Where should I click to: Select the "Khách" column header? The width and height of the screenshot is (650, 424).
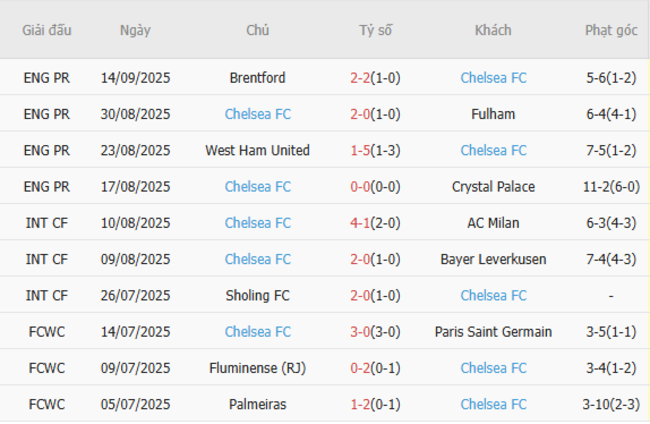click(493, 30)
